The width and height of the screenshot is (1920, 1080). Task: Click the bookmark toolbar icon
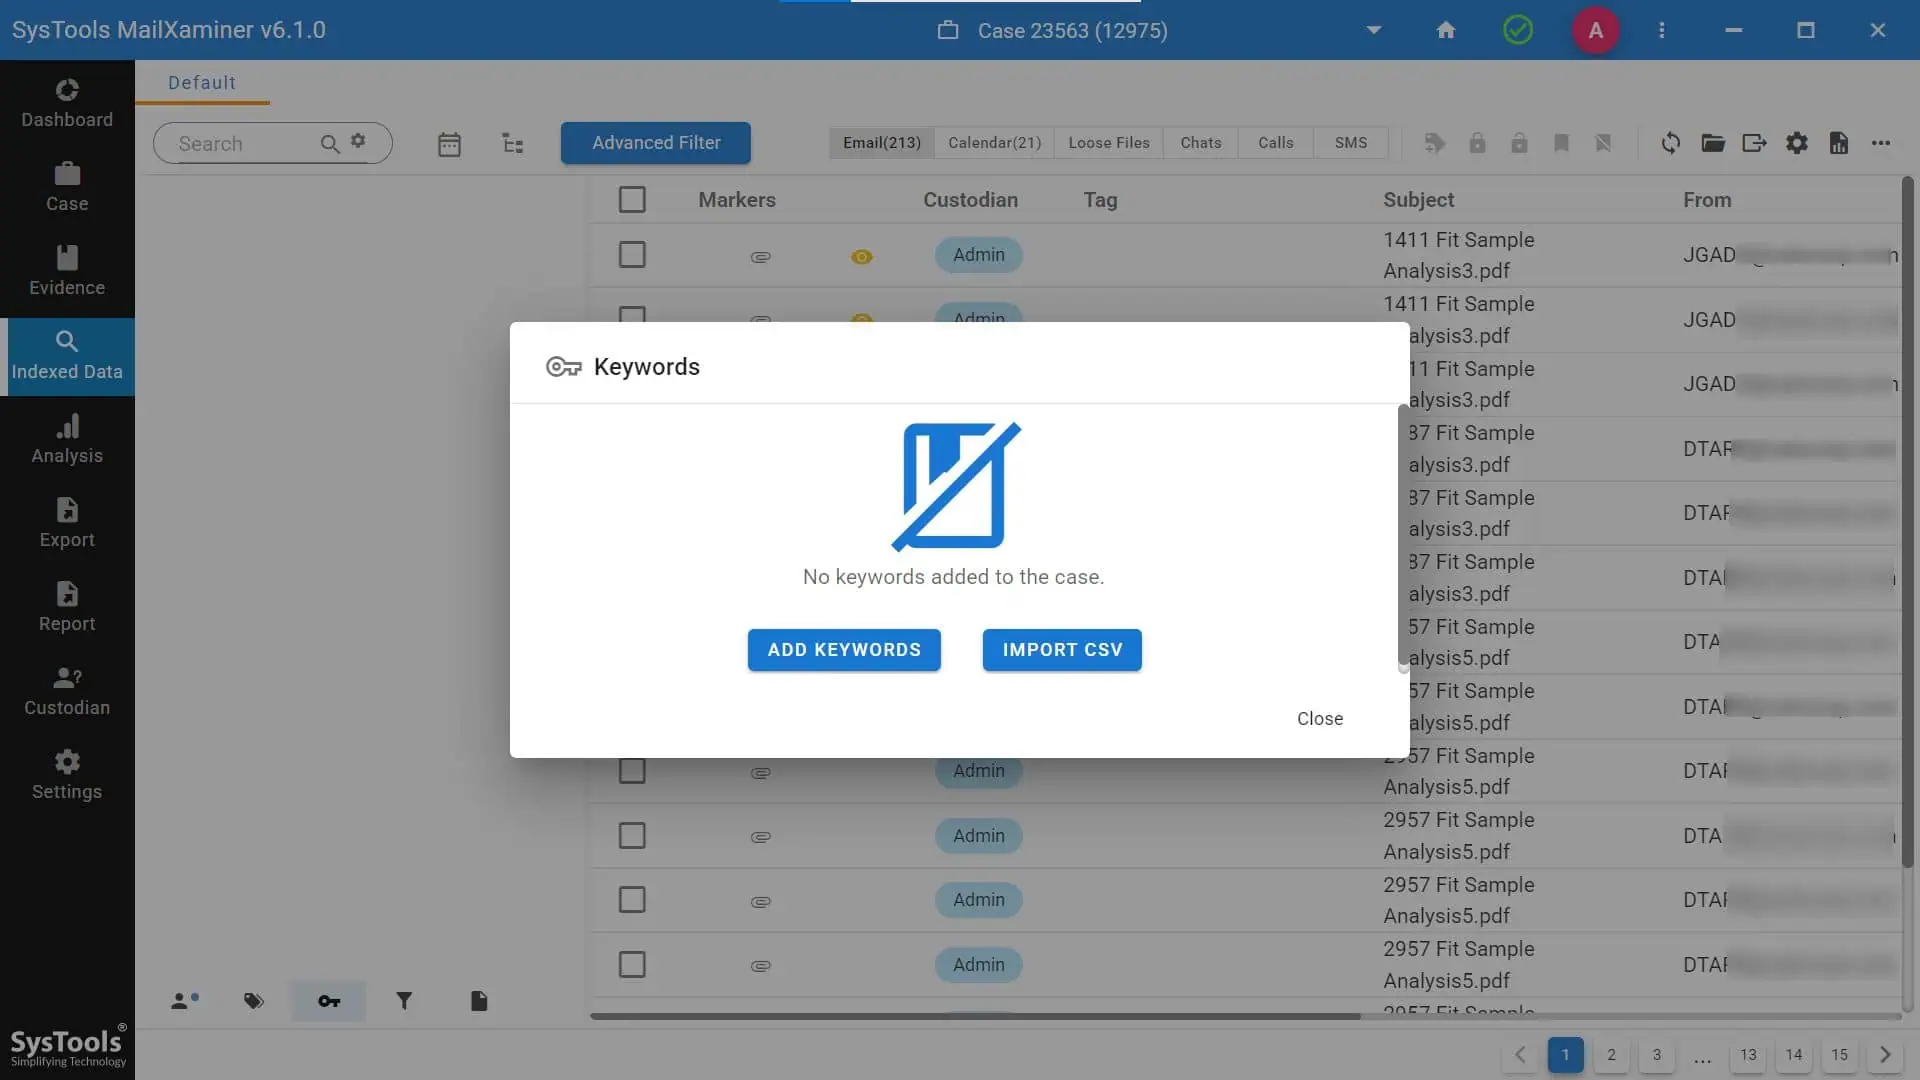pos(1561,143)
